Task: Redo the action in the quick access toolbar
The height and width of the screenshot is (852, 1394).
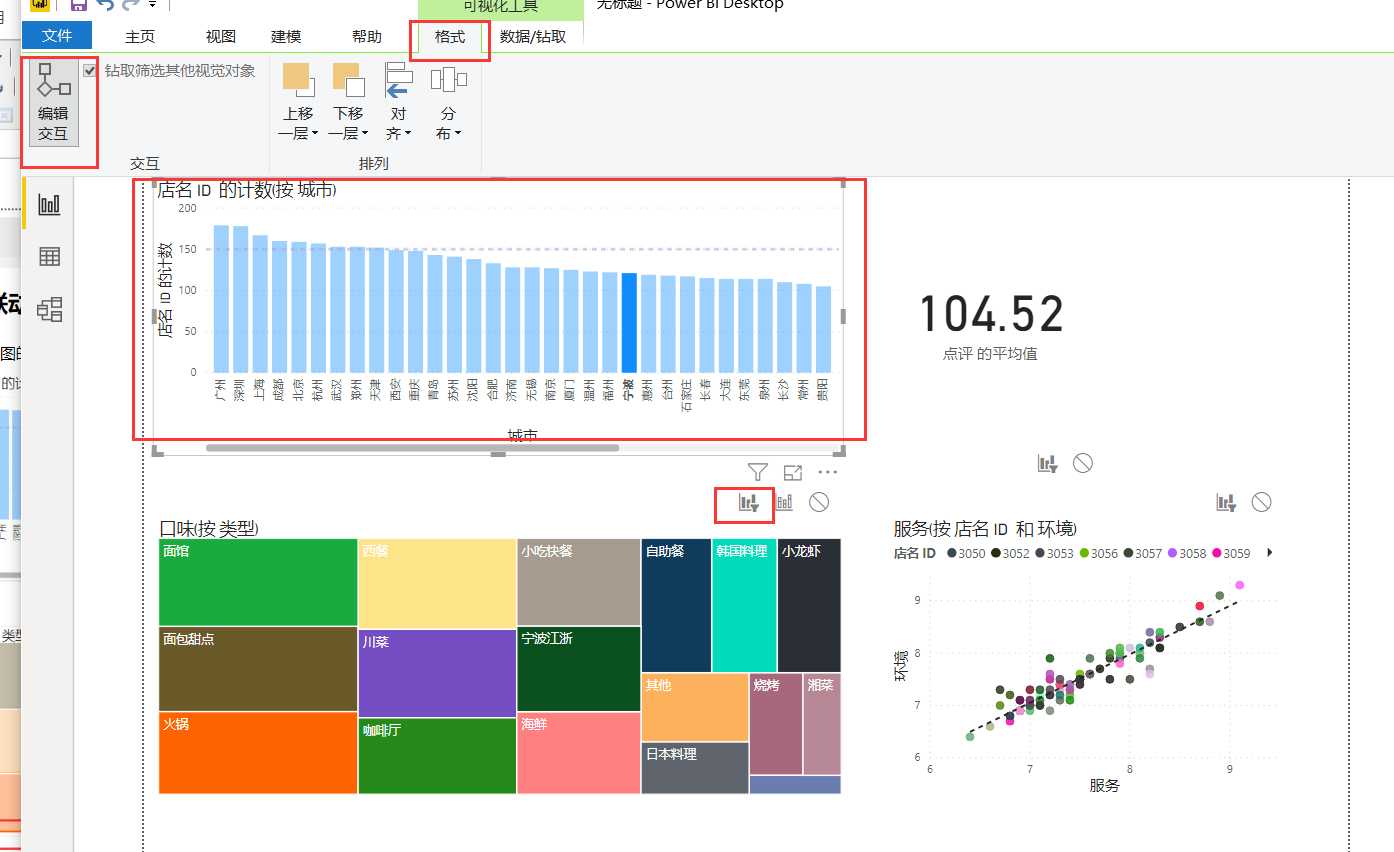Action: [x=131, y=5]
